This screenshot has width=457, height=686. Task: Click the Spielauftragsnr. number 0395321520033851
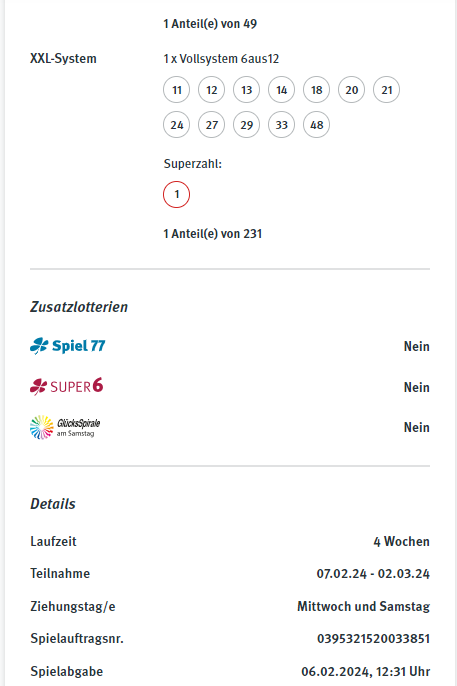pyautogui.click(x=373, y=639)
